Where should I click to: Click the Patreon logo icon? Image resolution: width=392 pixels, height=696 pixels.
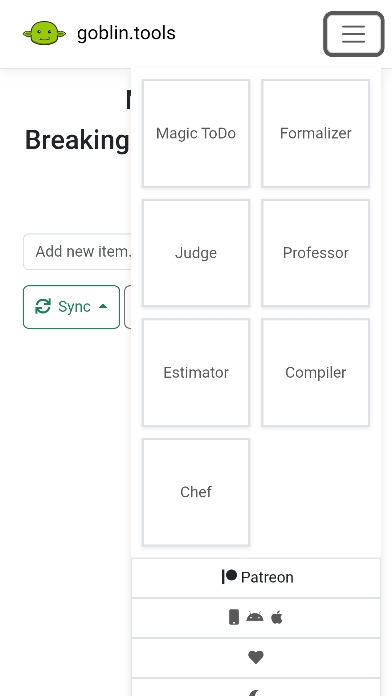click(229, 577)
